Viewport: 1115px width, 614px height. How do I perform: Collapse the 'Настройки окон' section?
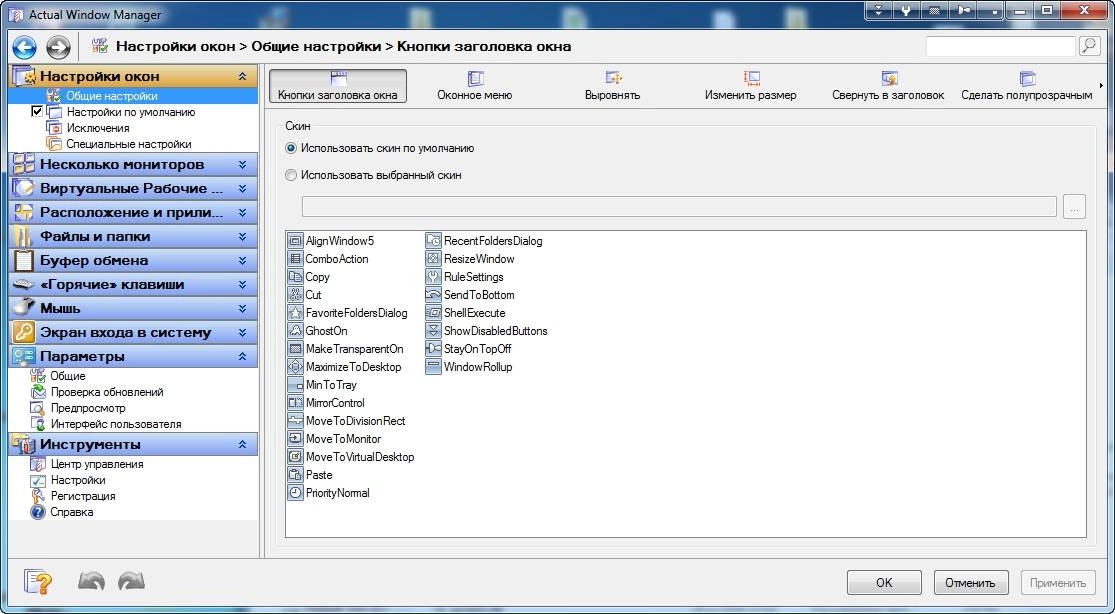(242, 76)
